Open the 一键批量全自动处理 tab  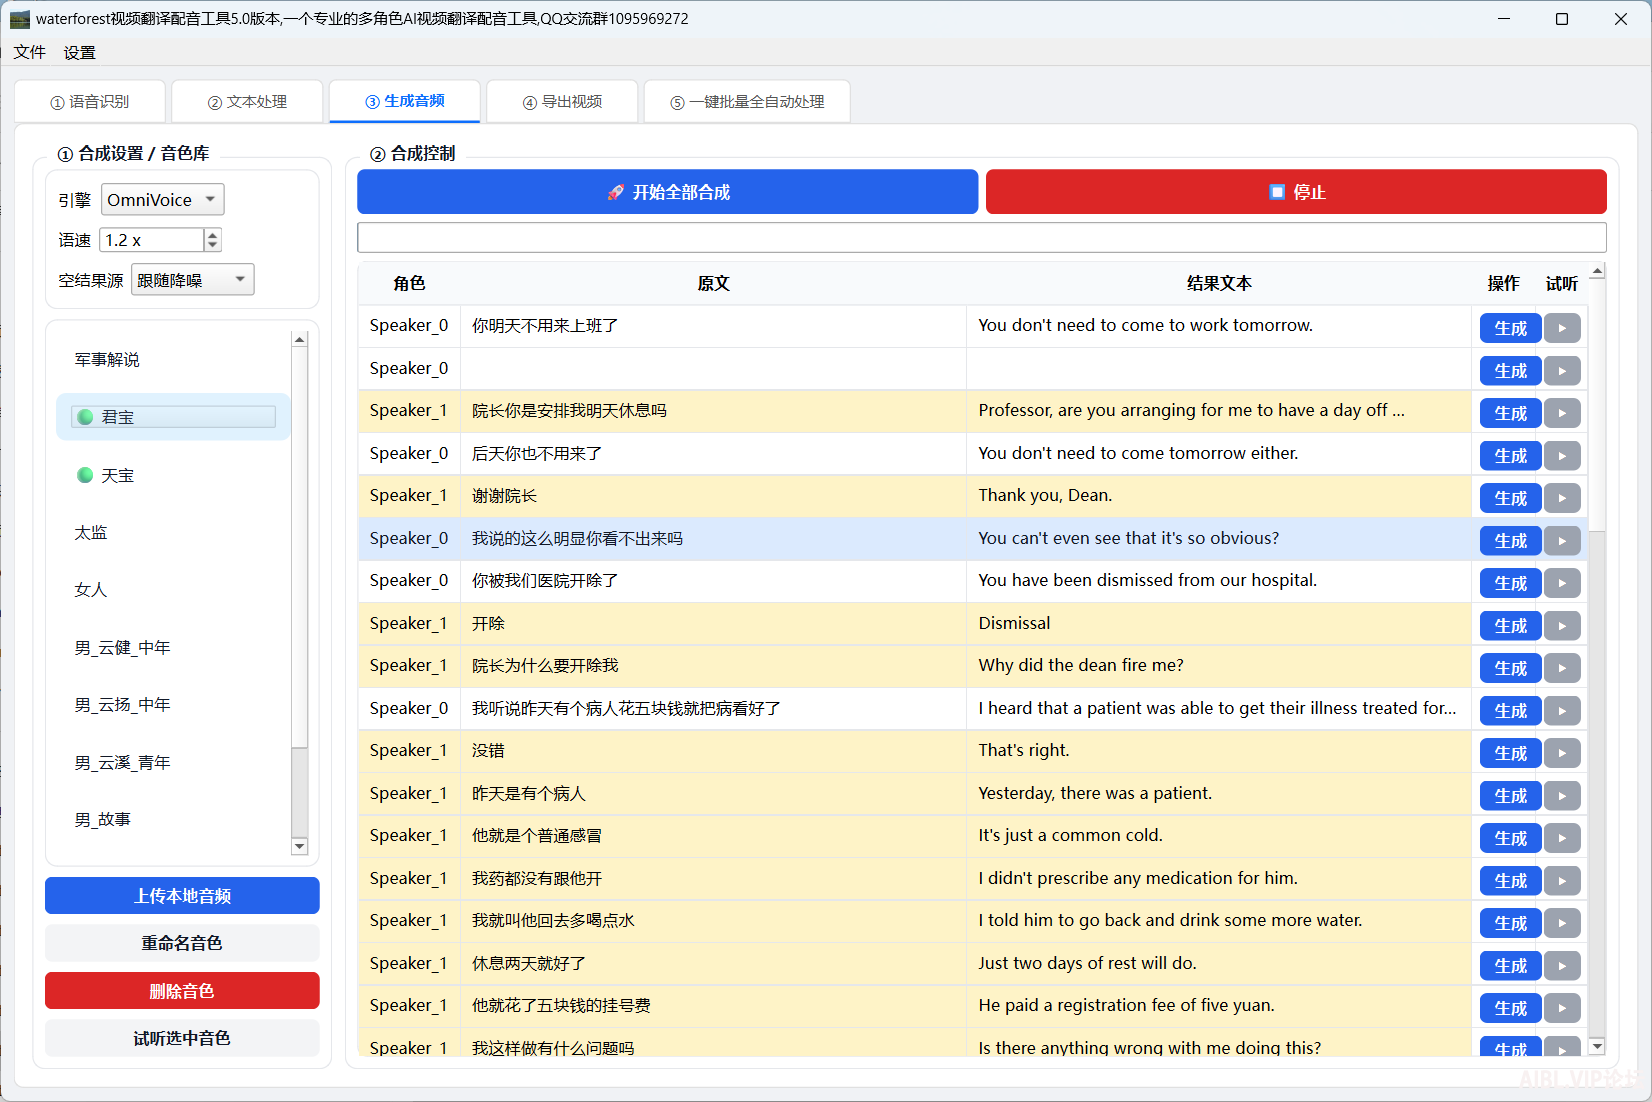747,102
